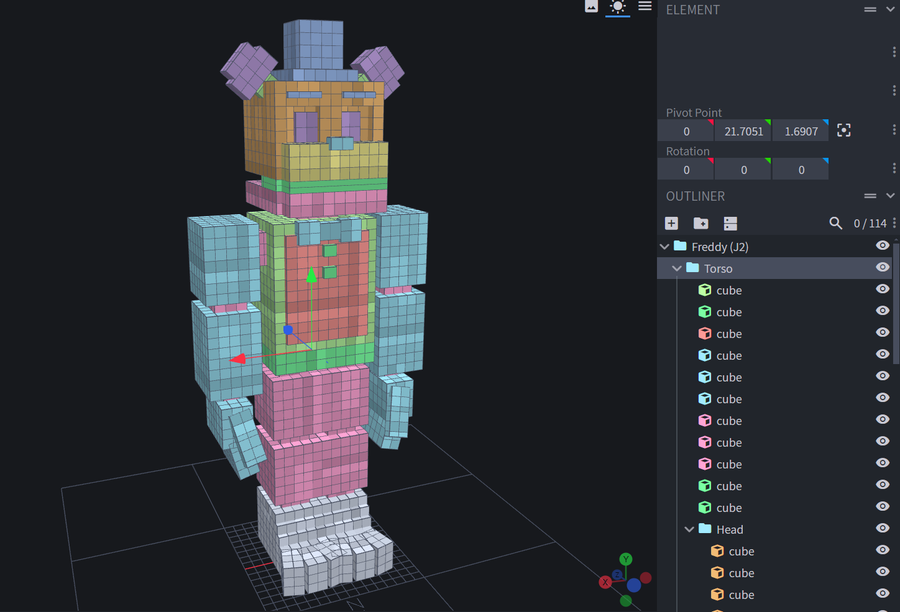
Task: Click the 'OUTLINER' panel title
Action: tap(695, 196)
